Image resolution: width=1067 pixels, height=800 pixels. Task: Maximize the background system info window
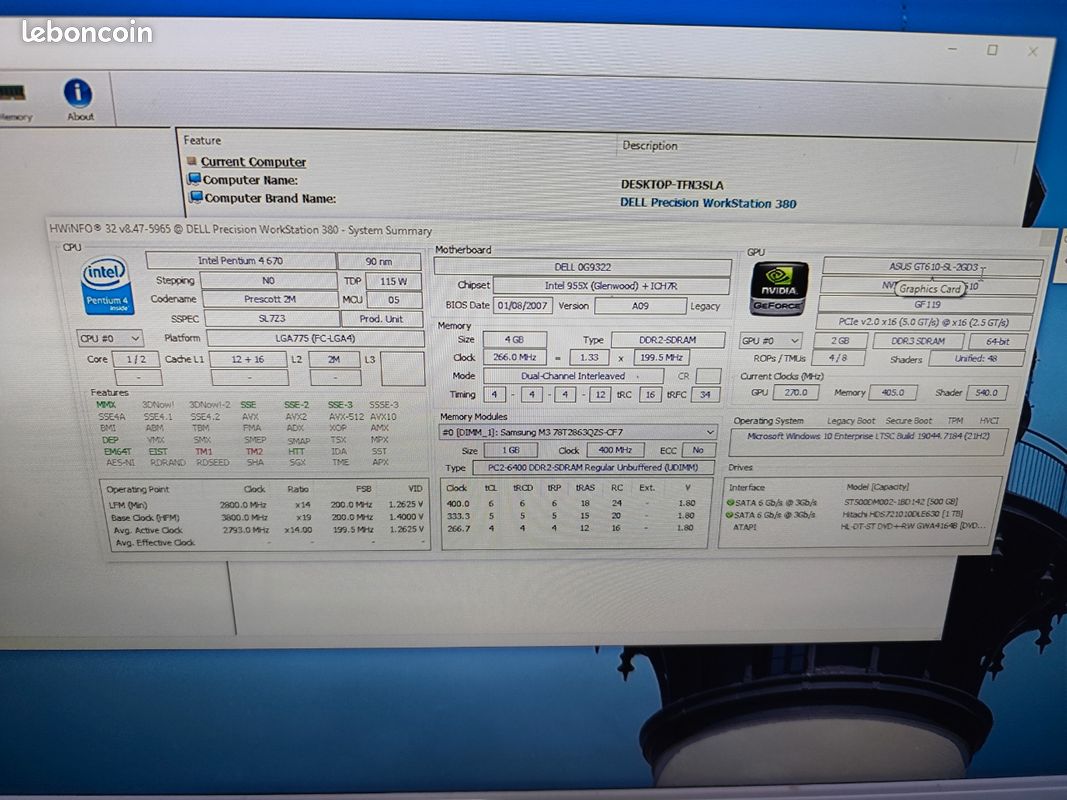point(992,50)
